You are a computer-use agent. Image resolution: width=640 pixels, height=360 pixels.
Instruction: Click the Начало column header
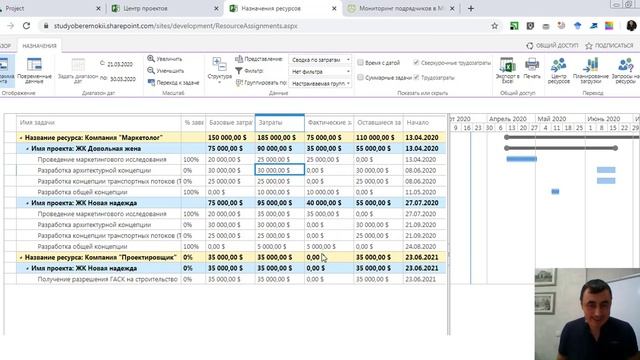(x=424, y=122)
